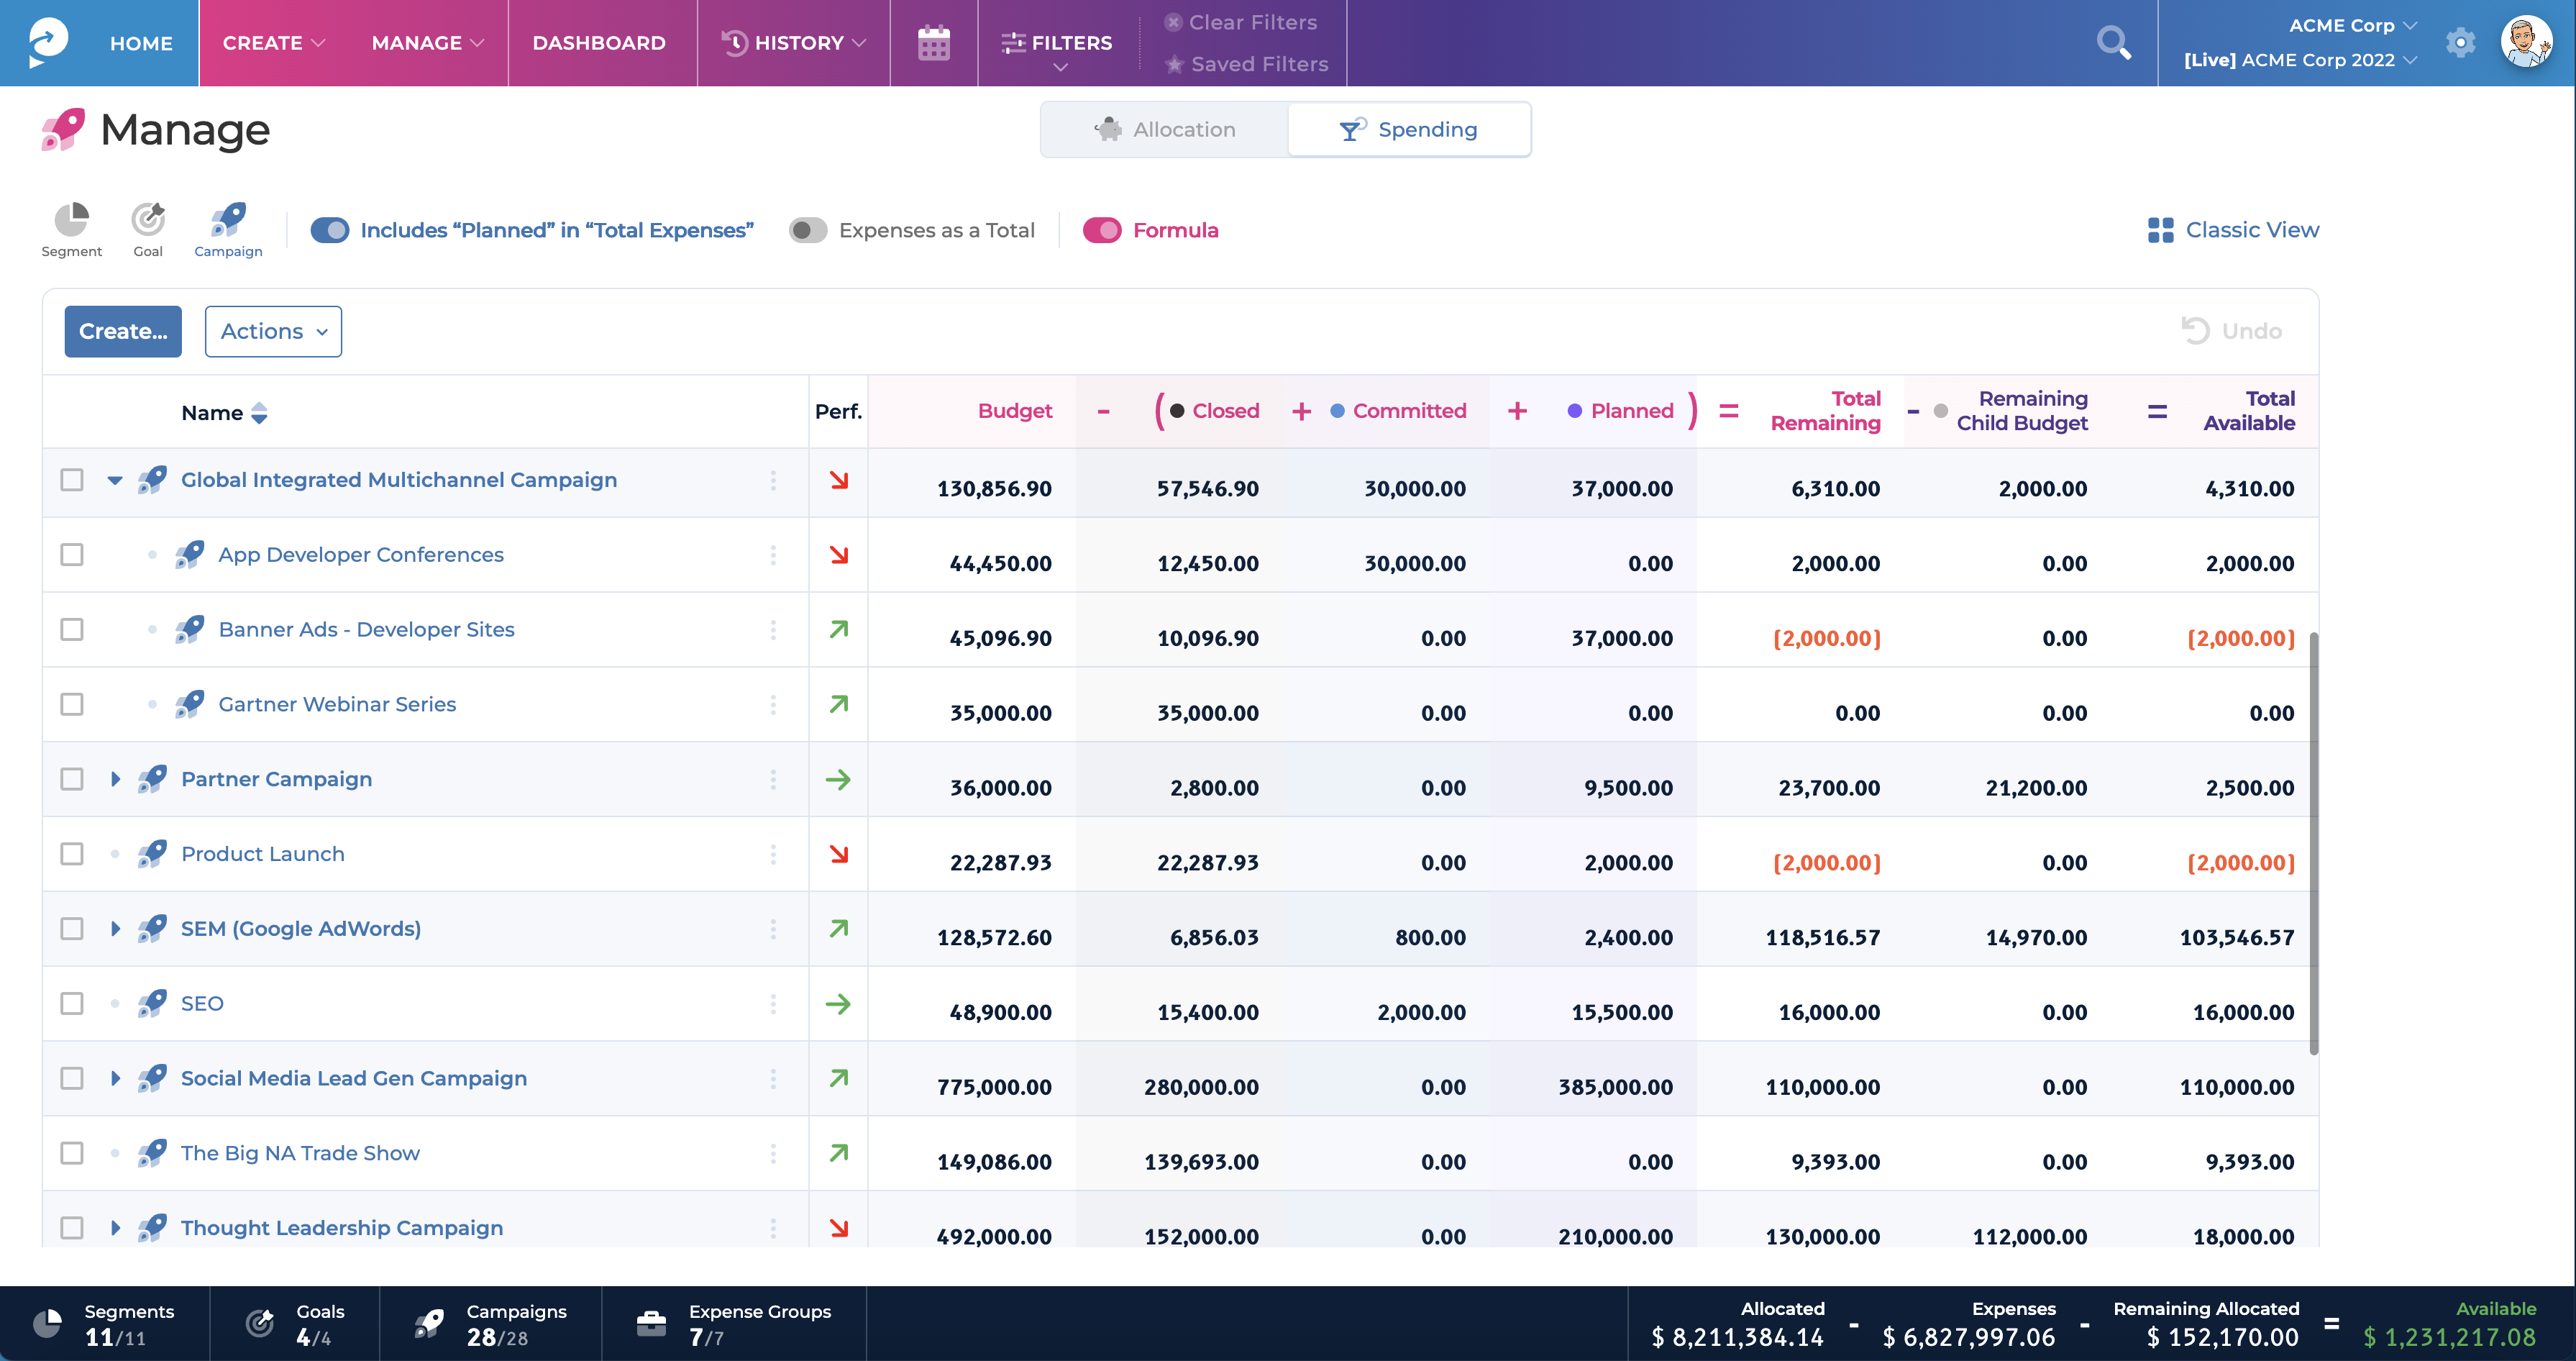Select the Gartner Webinar Series checkbox
This screenshot has height=1361, width=2576.
pyautogui.click(x=72, y=704)
